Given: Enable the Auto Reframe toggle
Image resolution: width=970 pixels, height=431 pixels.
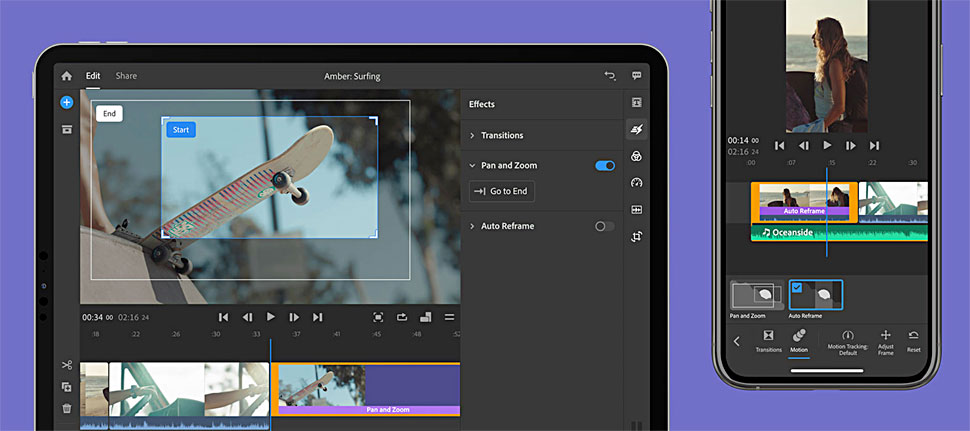Looking at the screenshot, I should 605,226.
